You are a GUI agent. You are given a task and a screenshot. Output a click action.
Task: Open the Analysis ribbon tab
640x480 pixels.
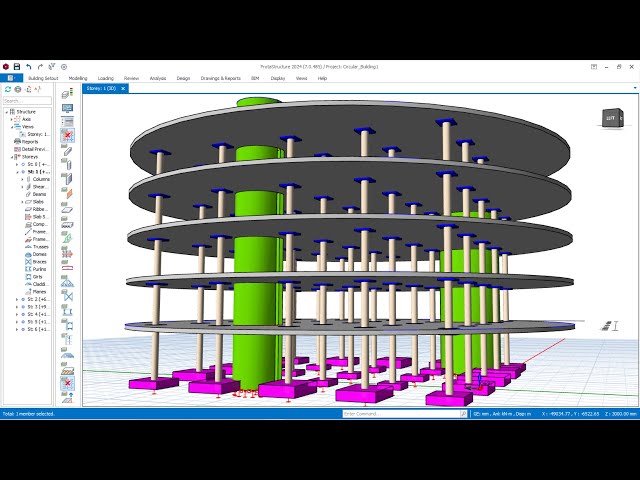158,78
